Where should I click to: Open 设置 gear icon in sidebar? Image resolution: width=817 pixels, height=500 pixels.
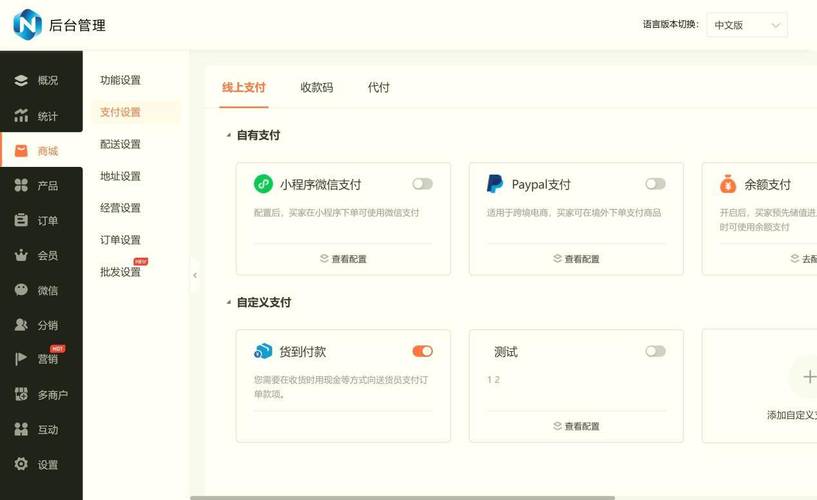pyautogui.click(x=21, y=464)
